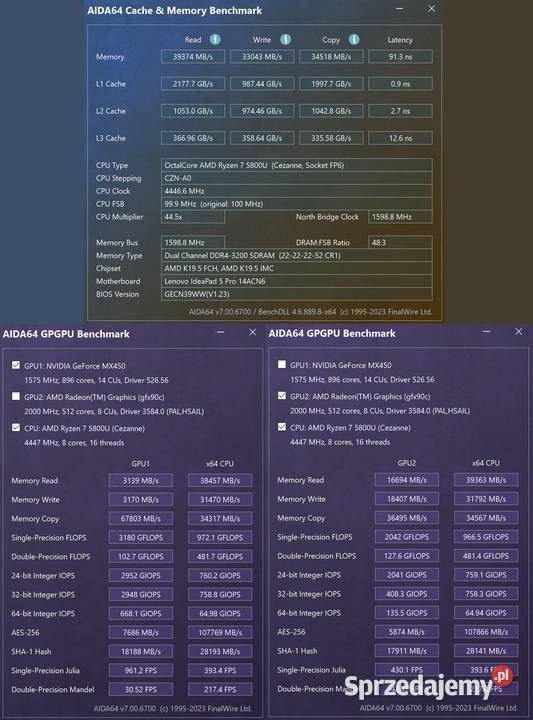Click BIOS Version field GECN39WW(V1.23)
The image size is (533, 720).
(297, 294)
